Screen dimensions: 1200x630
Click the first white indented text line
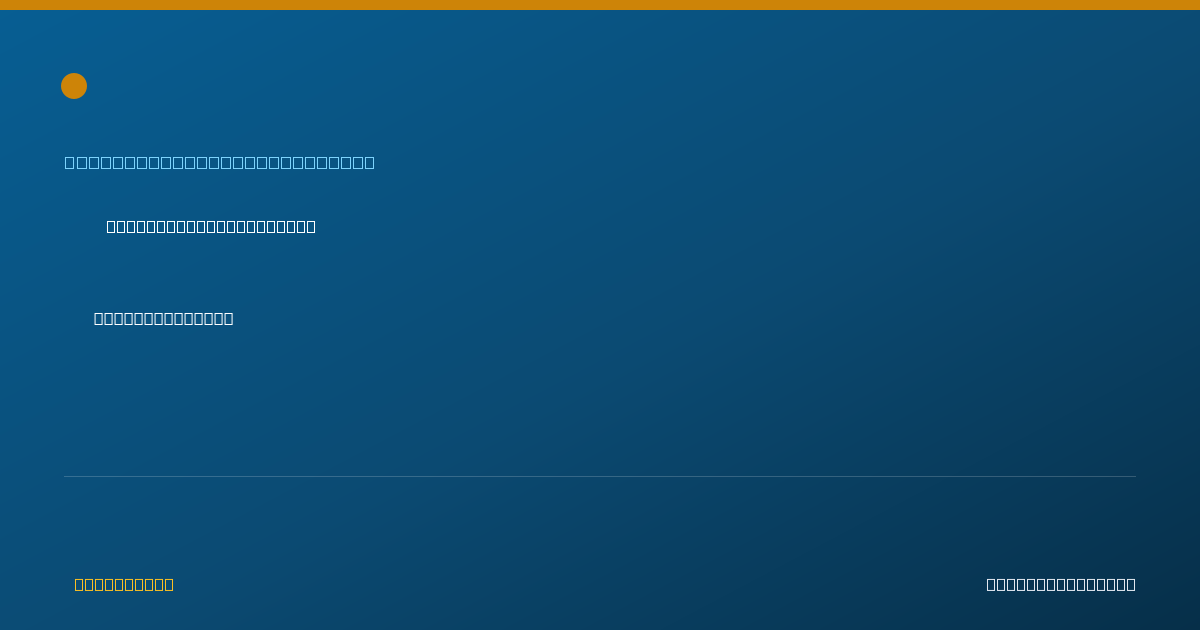tap(211, 226)
